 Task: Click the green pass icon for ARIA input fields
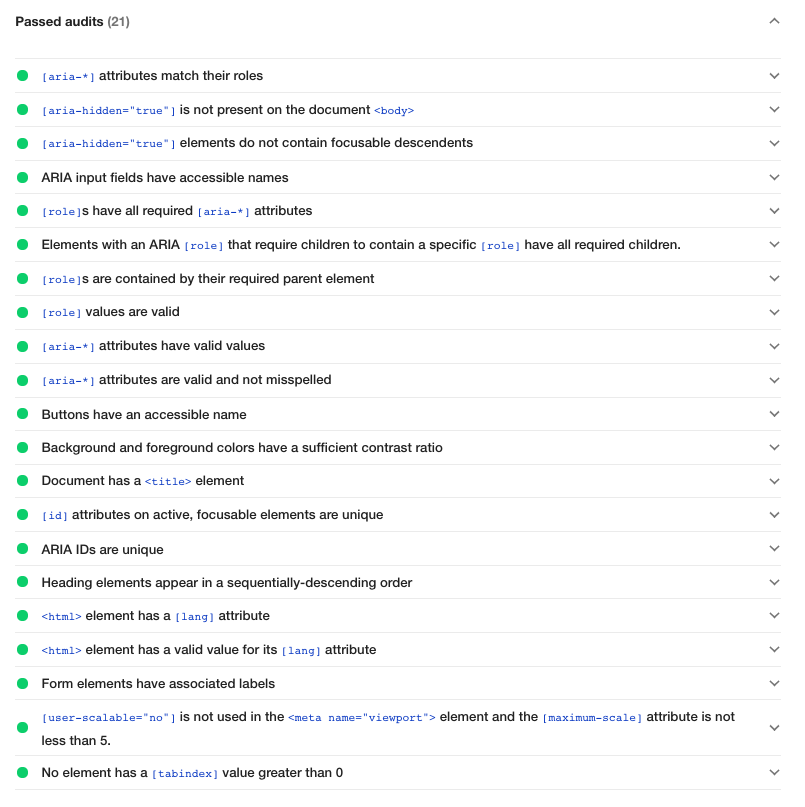[x=23, y=177]
